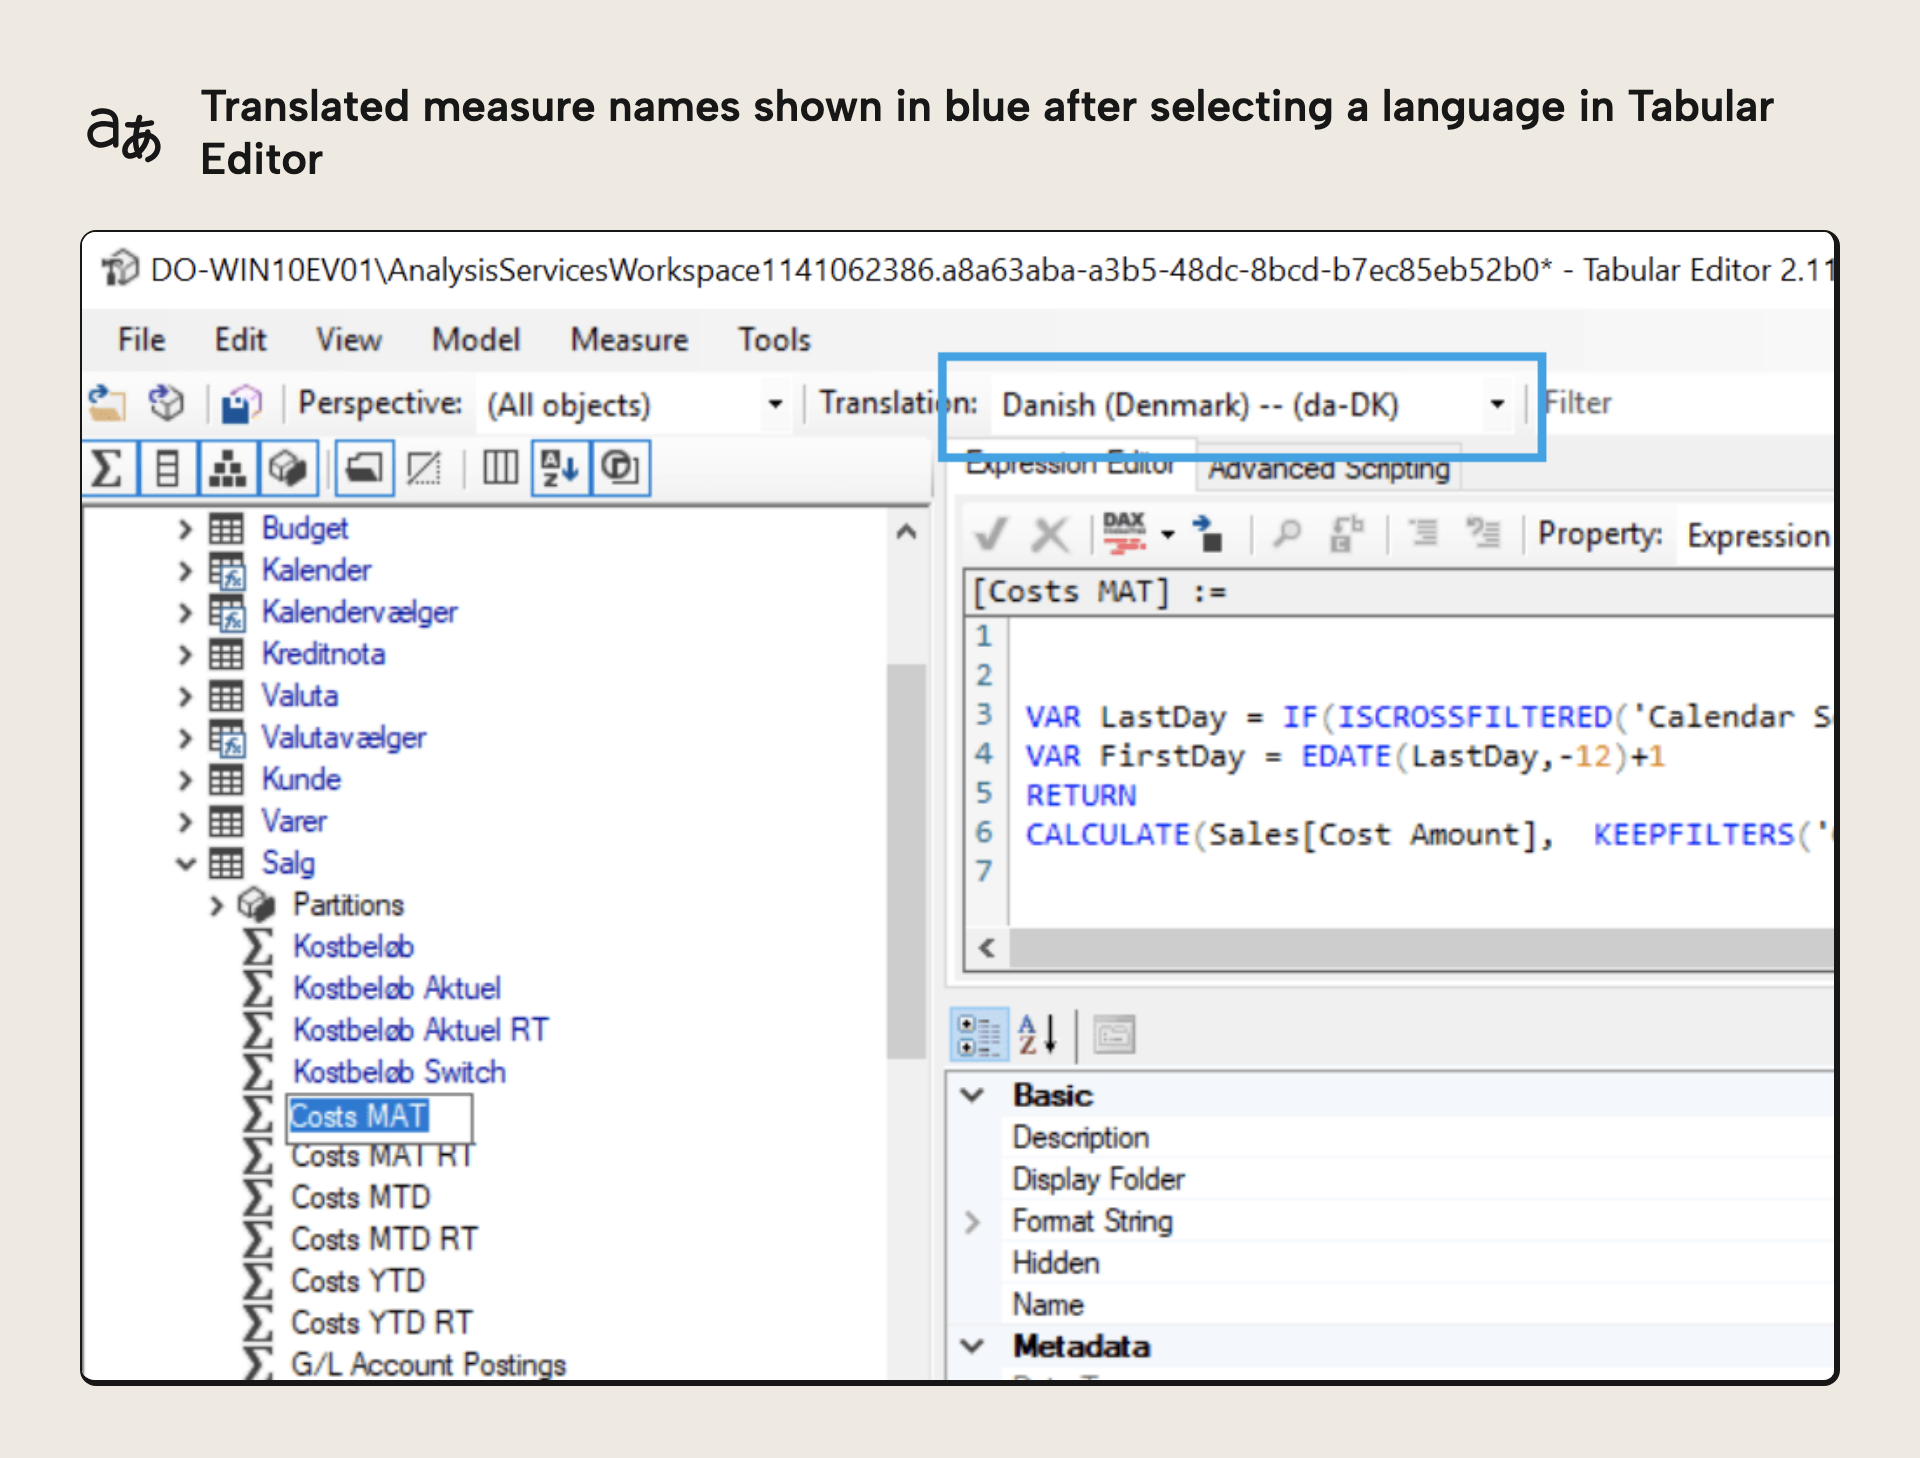The image size is (1920, 1458).
Task: Open the Model menu
Action: [x=476, y=340]
